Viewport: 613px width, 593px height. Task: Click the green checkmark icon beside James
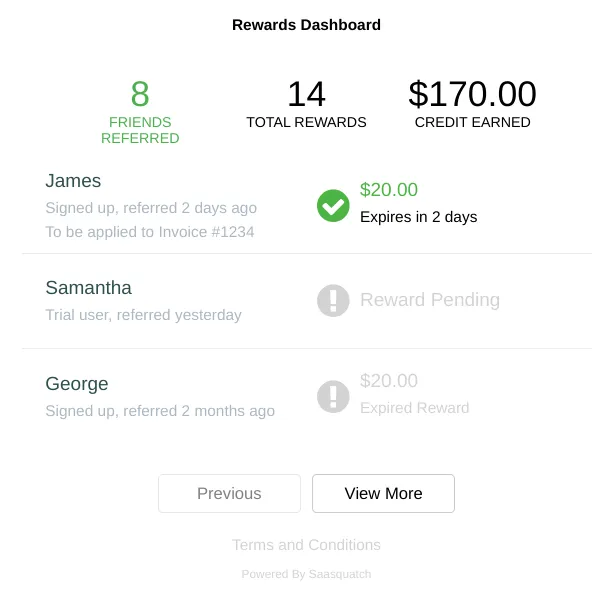pos(333,206)
